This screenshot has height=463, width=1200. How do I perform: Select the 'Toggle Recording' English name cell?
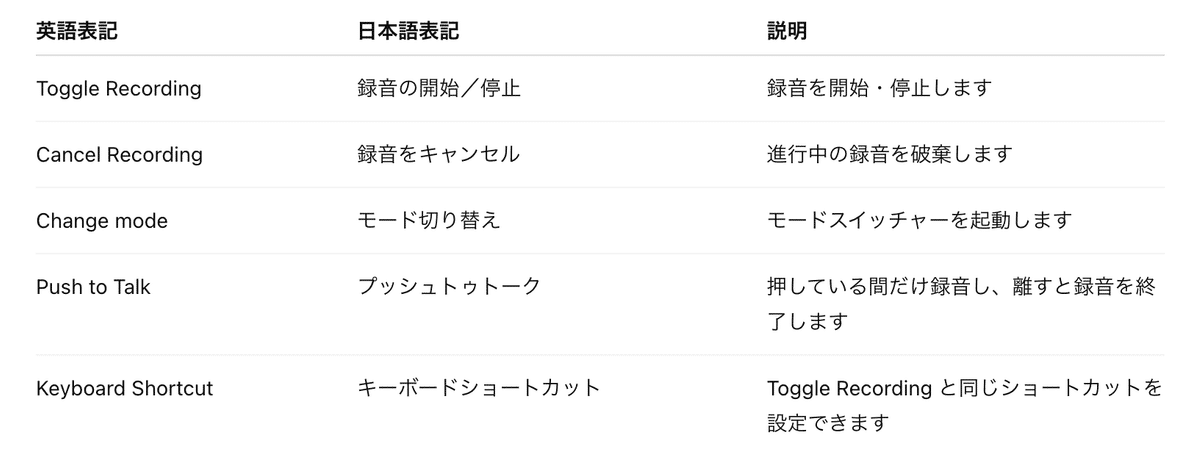[118, 89]
